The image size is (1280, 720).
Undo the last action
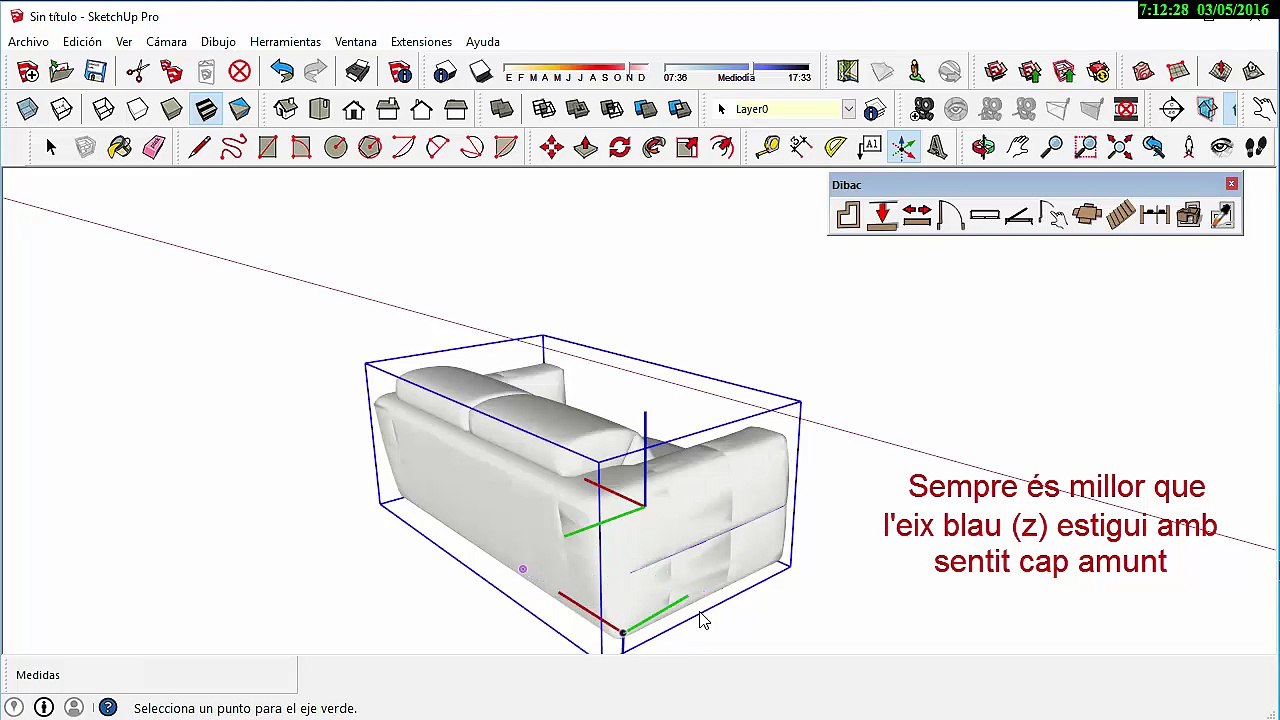(282, 72)
